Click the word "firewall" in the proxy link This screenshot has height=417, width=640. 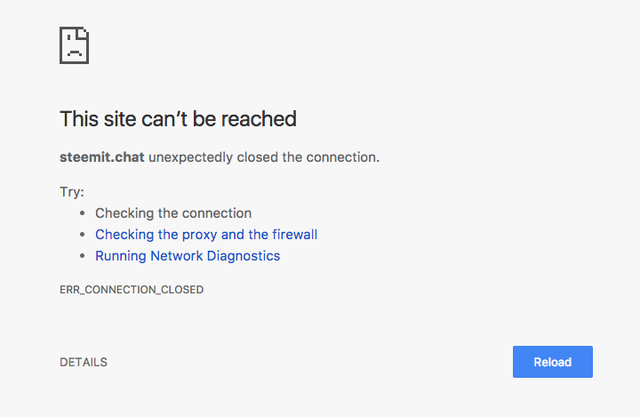tap(295, 234)
